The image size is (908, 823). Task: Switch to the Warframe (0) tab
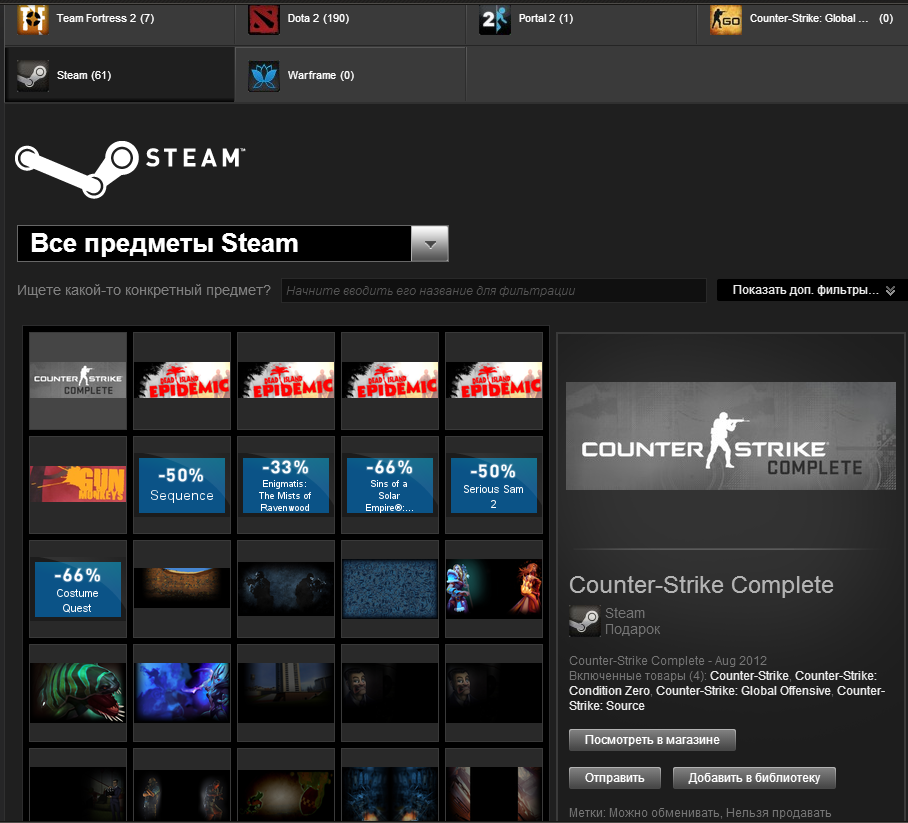350,75
